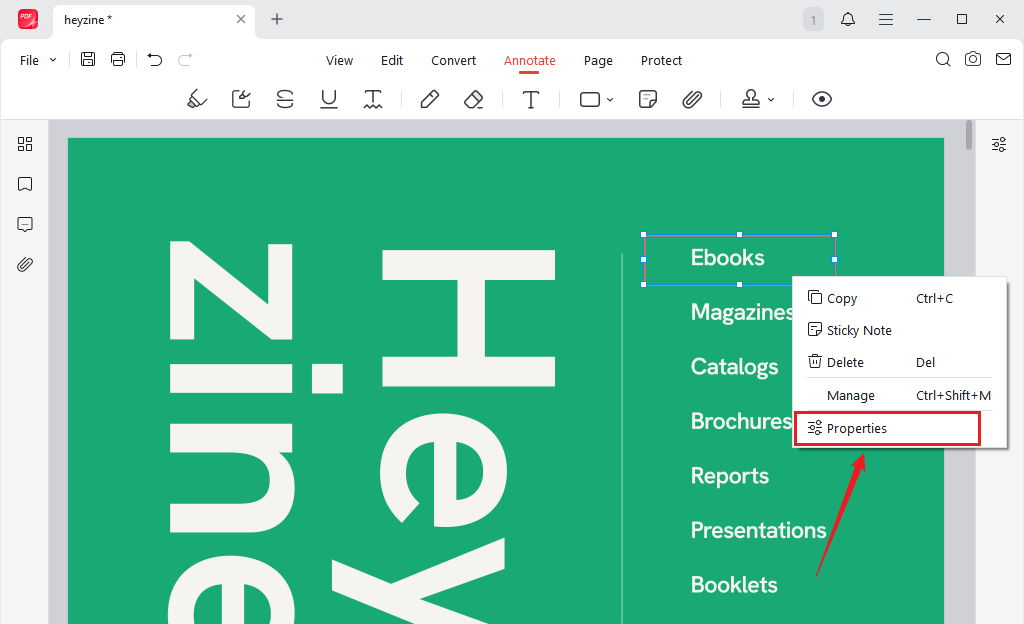Switch to the Edit tab
Screen dimensions: 1024x624
[392, 60]
